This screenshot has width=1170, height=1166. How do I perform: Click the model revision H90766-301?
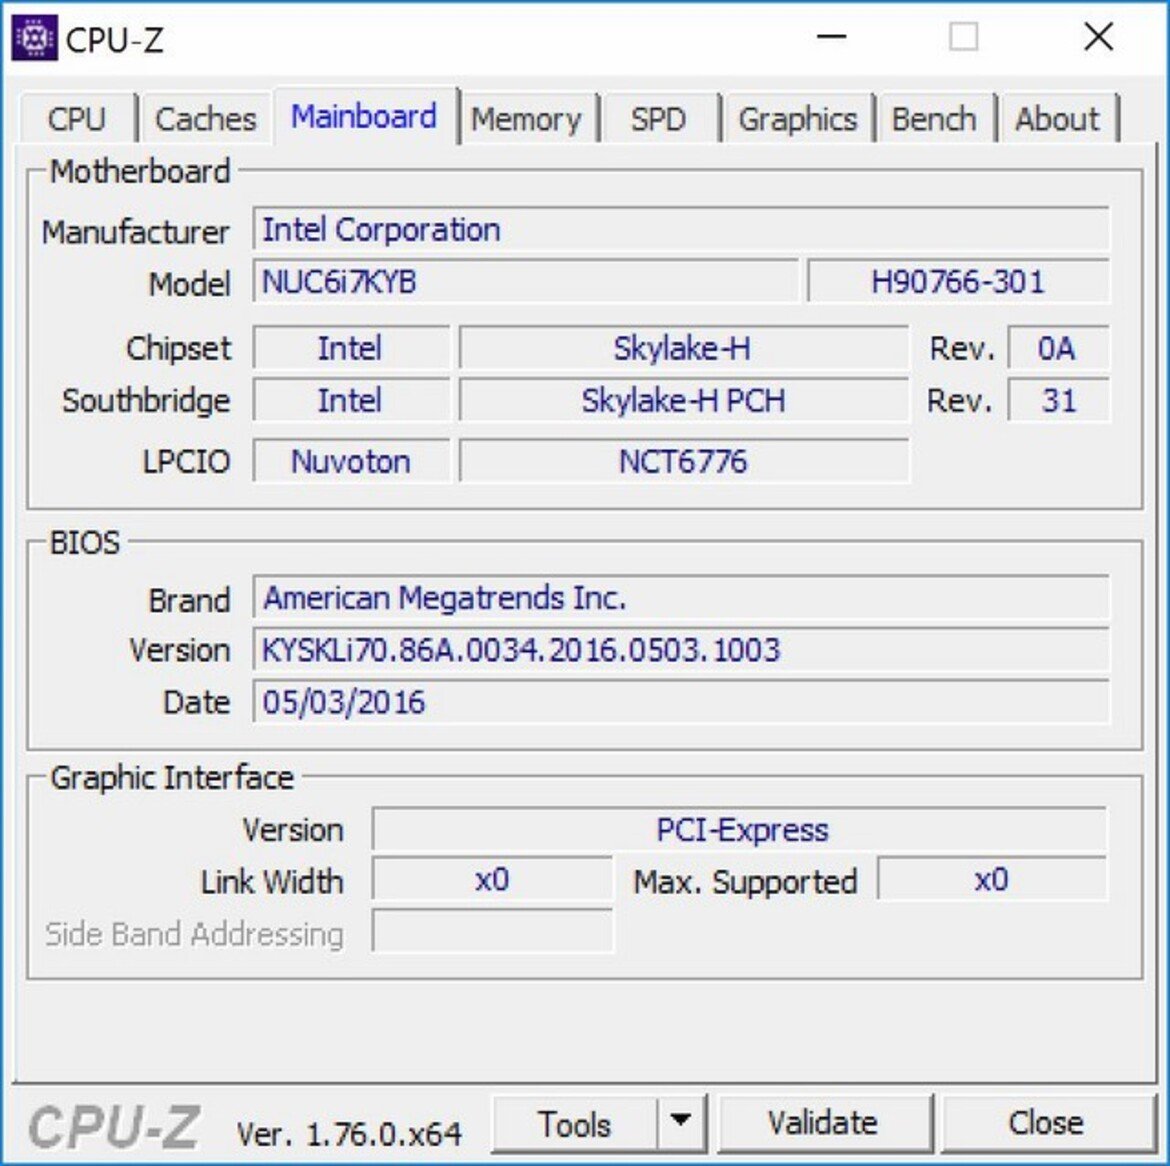958,281
